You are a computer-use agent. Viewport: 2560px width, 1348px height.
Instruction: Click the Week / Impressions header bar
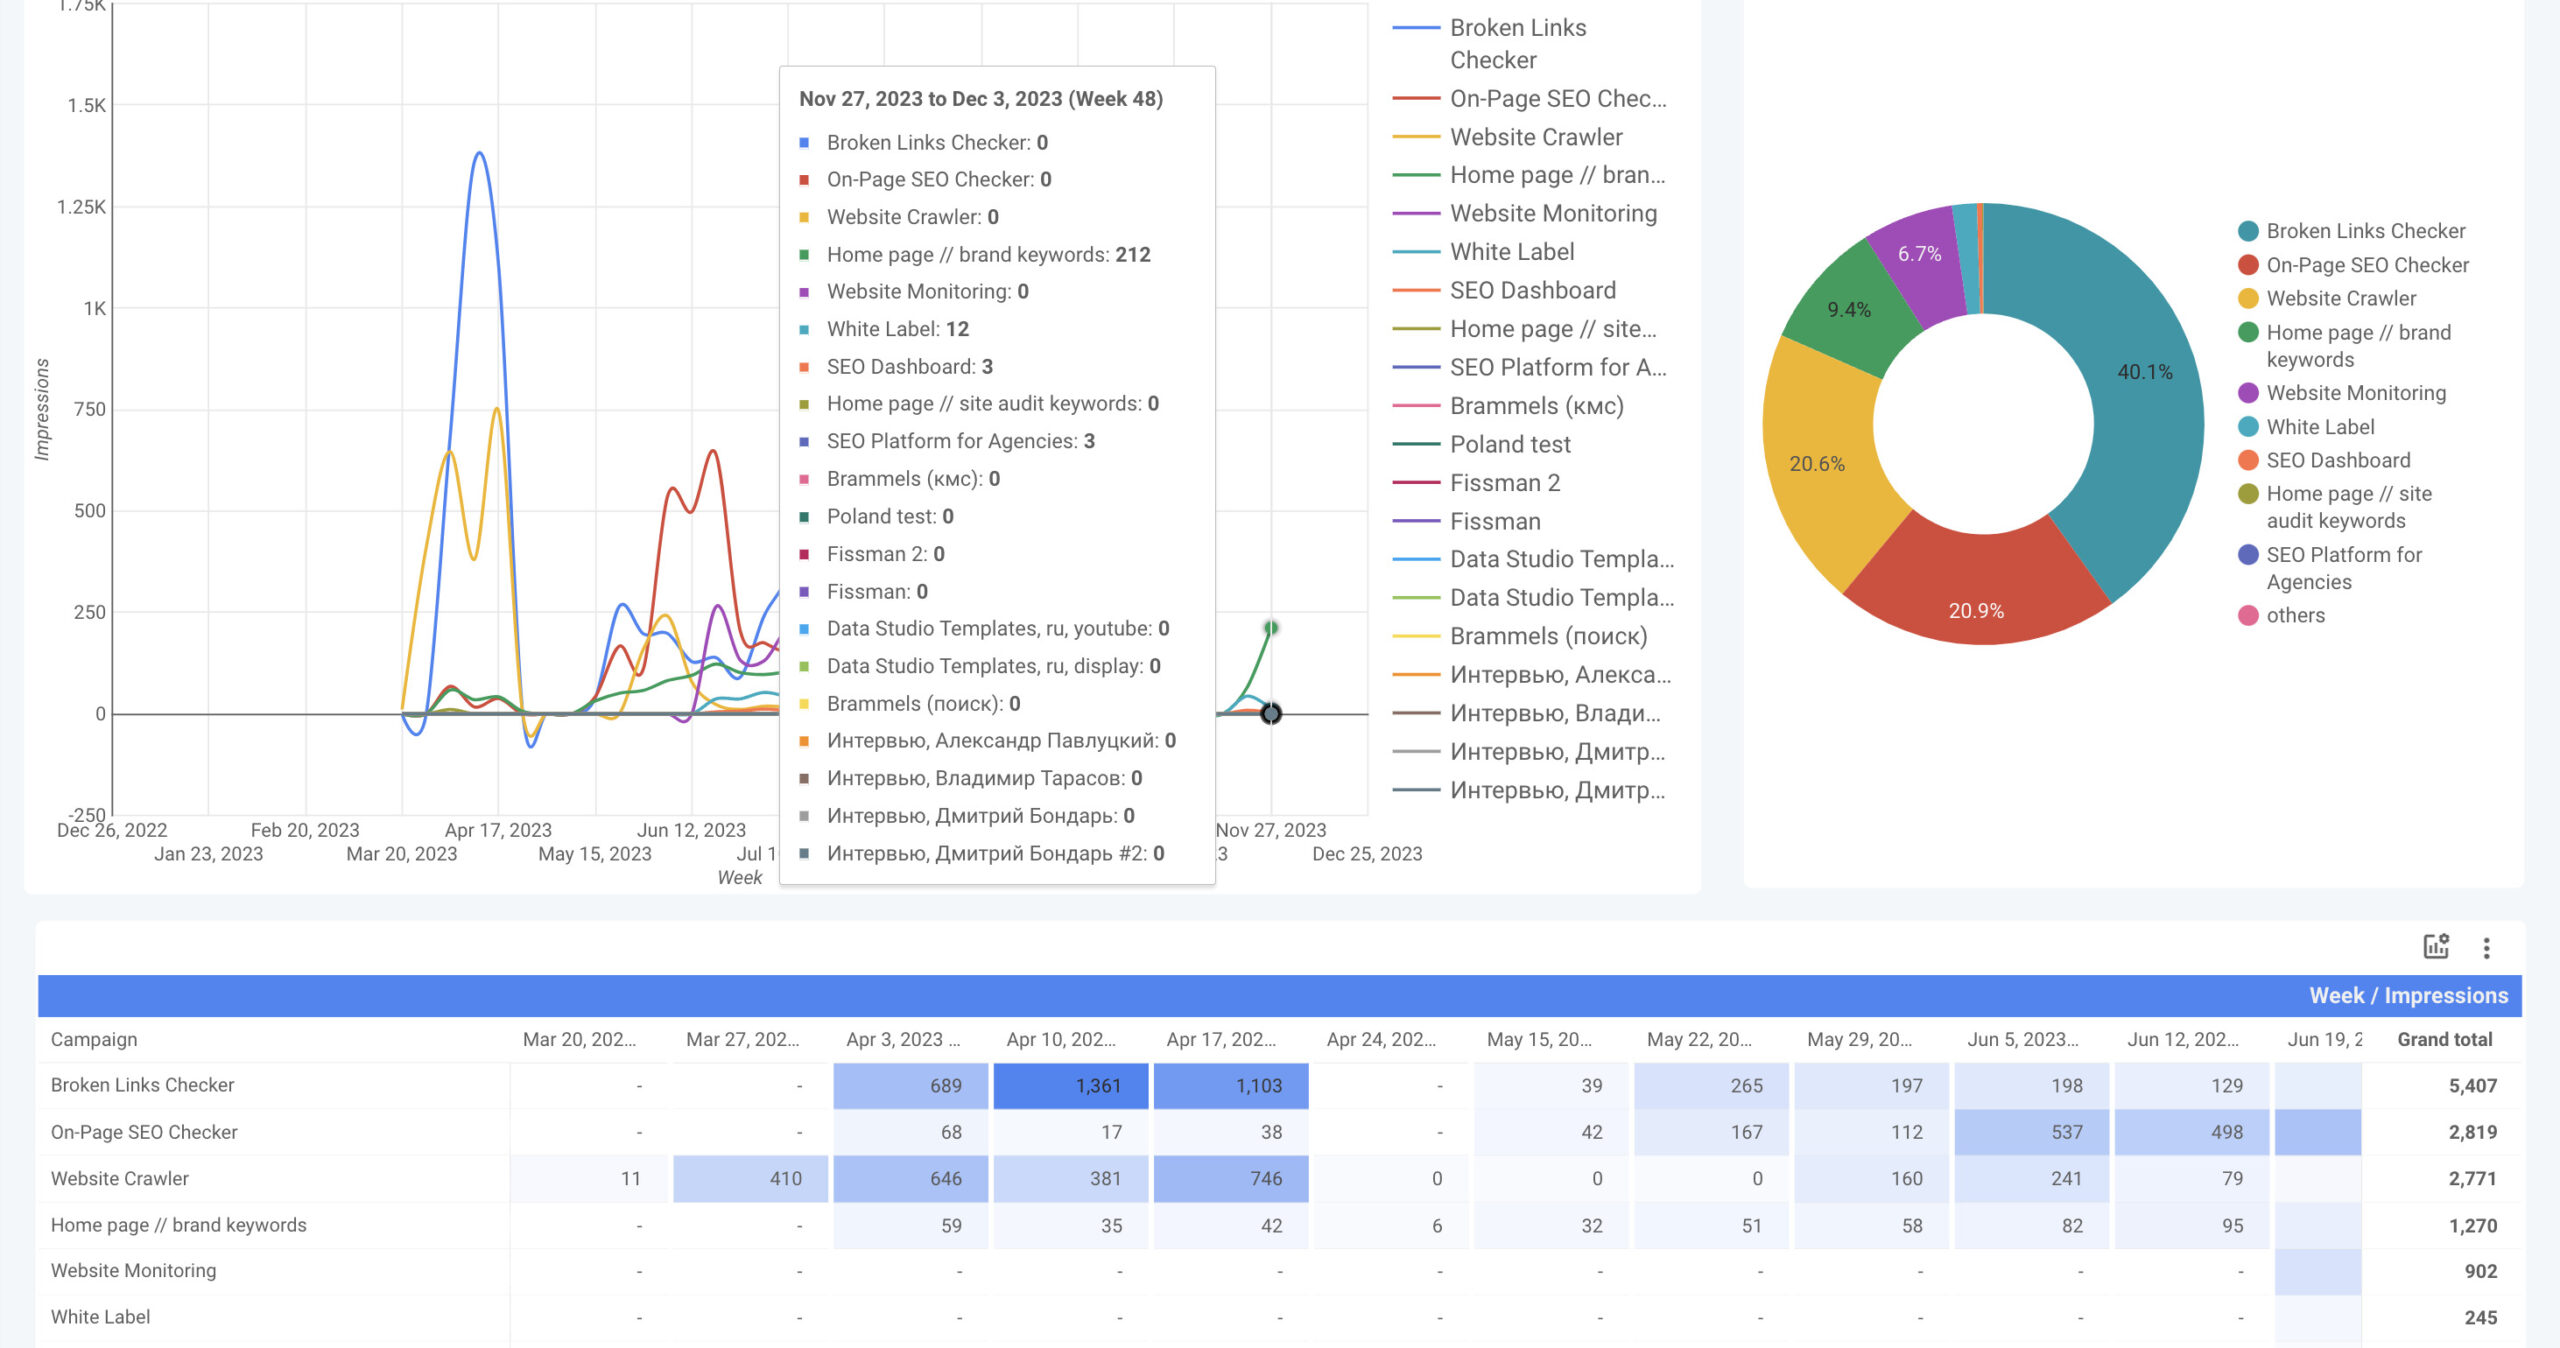click(x=2407, y=995)
